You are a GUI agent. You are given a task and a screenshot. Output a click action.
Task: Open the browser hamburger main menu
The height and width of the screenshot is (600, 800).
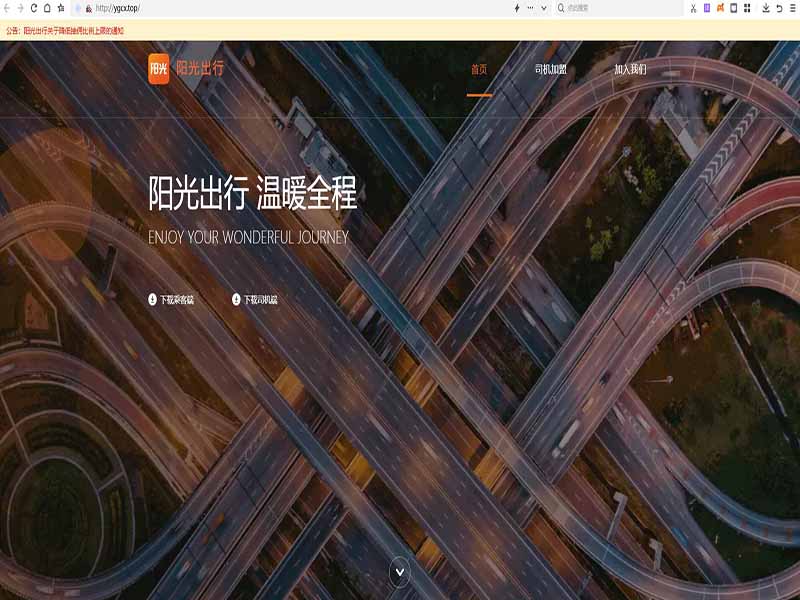(792, 8)
